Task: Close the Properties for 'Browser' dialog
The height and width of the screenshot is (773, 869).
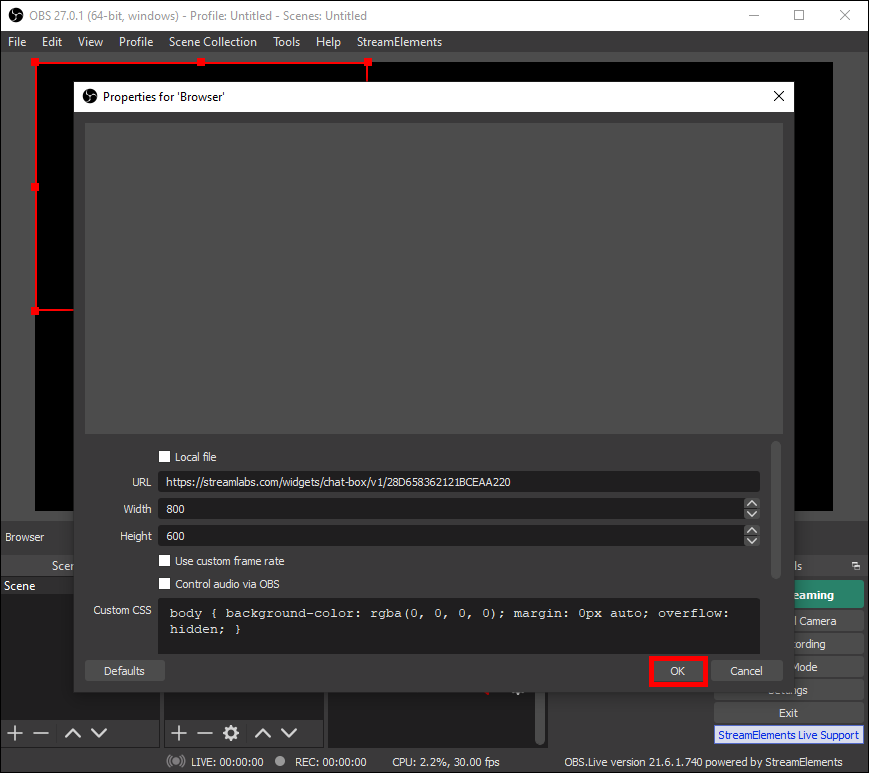Action: point(779,96)
